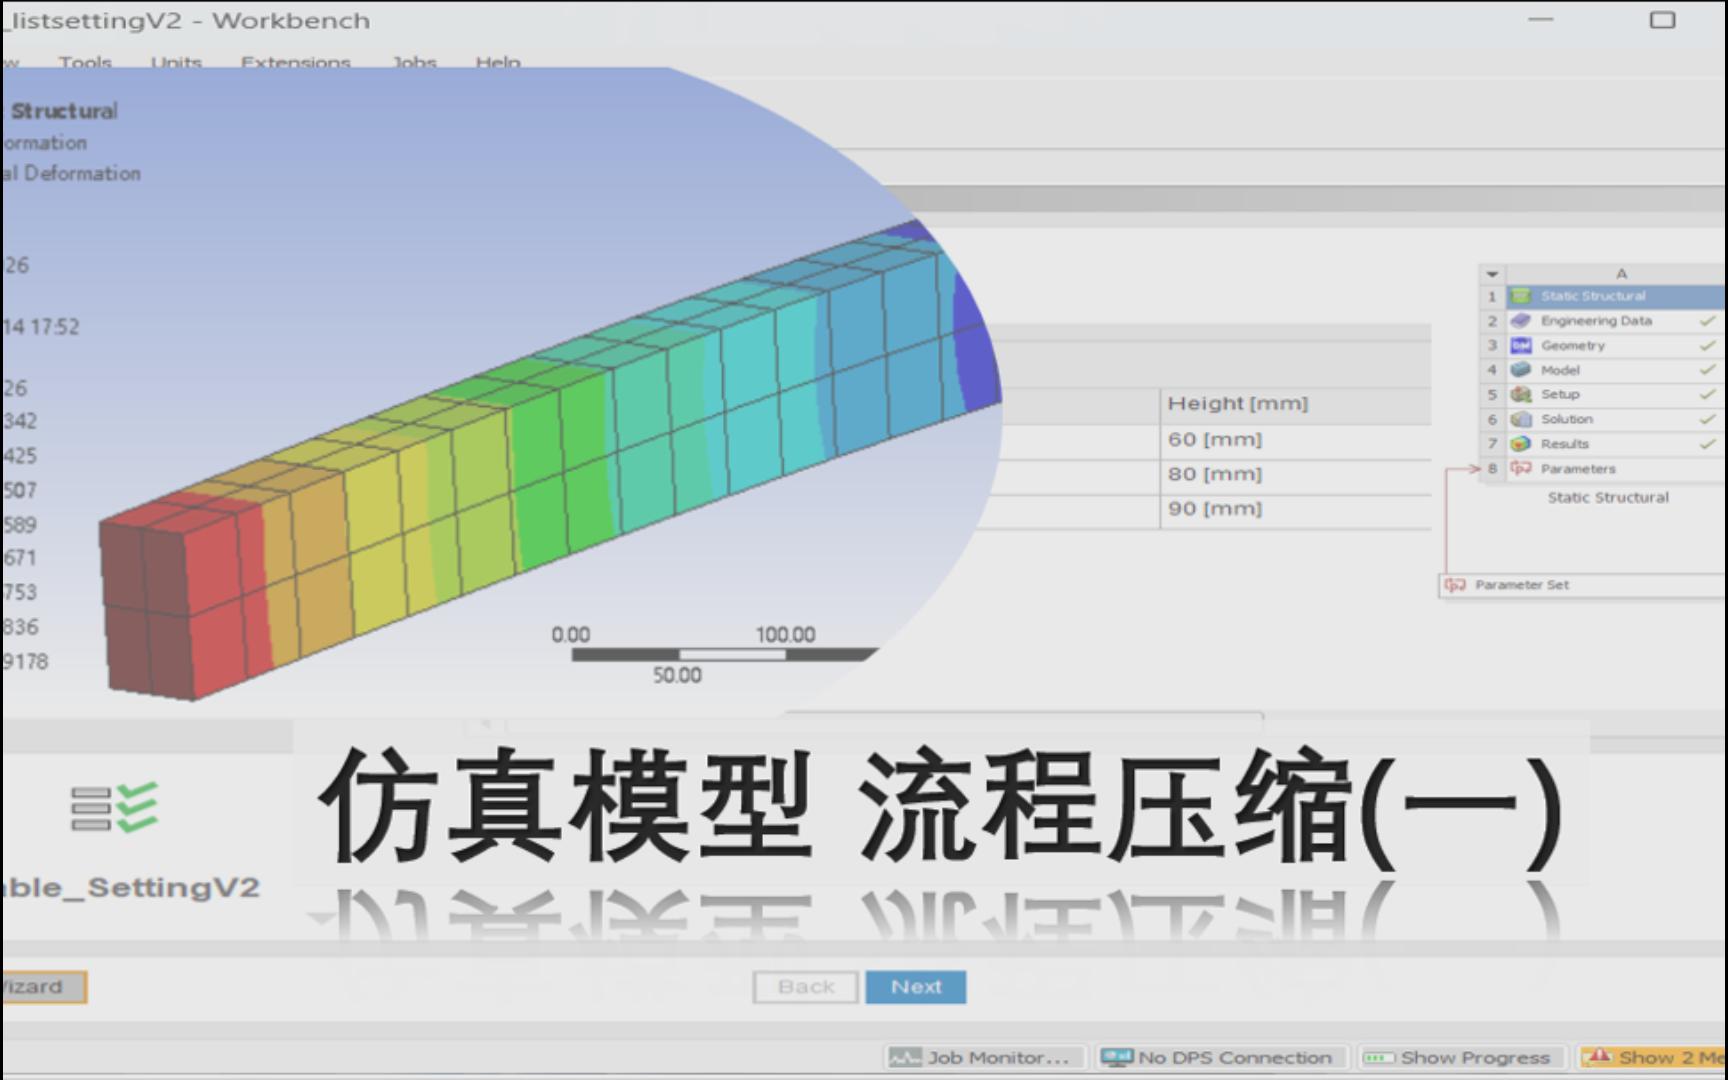Open the Help menu
The image size is (1728, 1080).
[498, 63]
